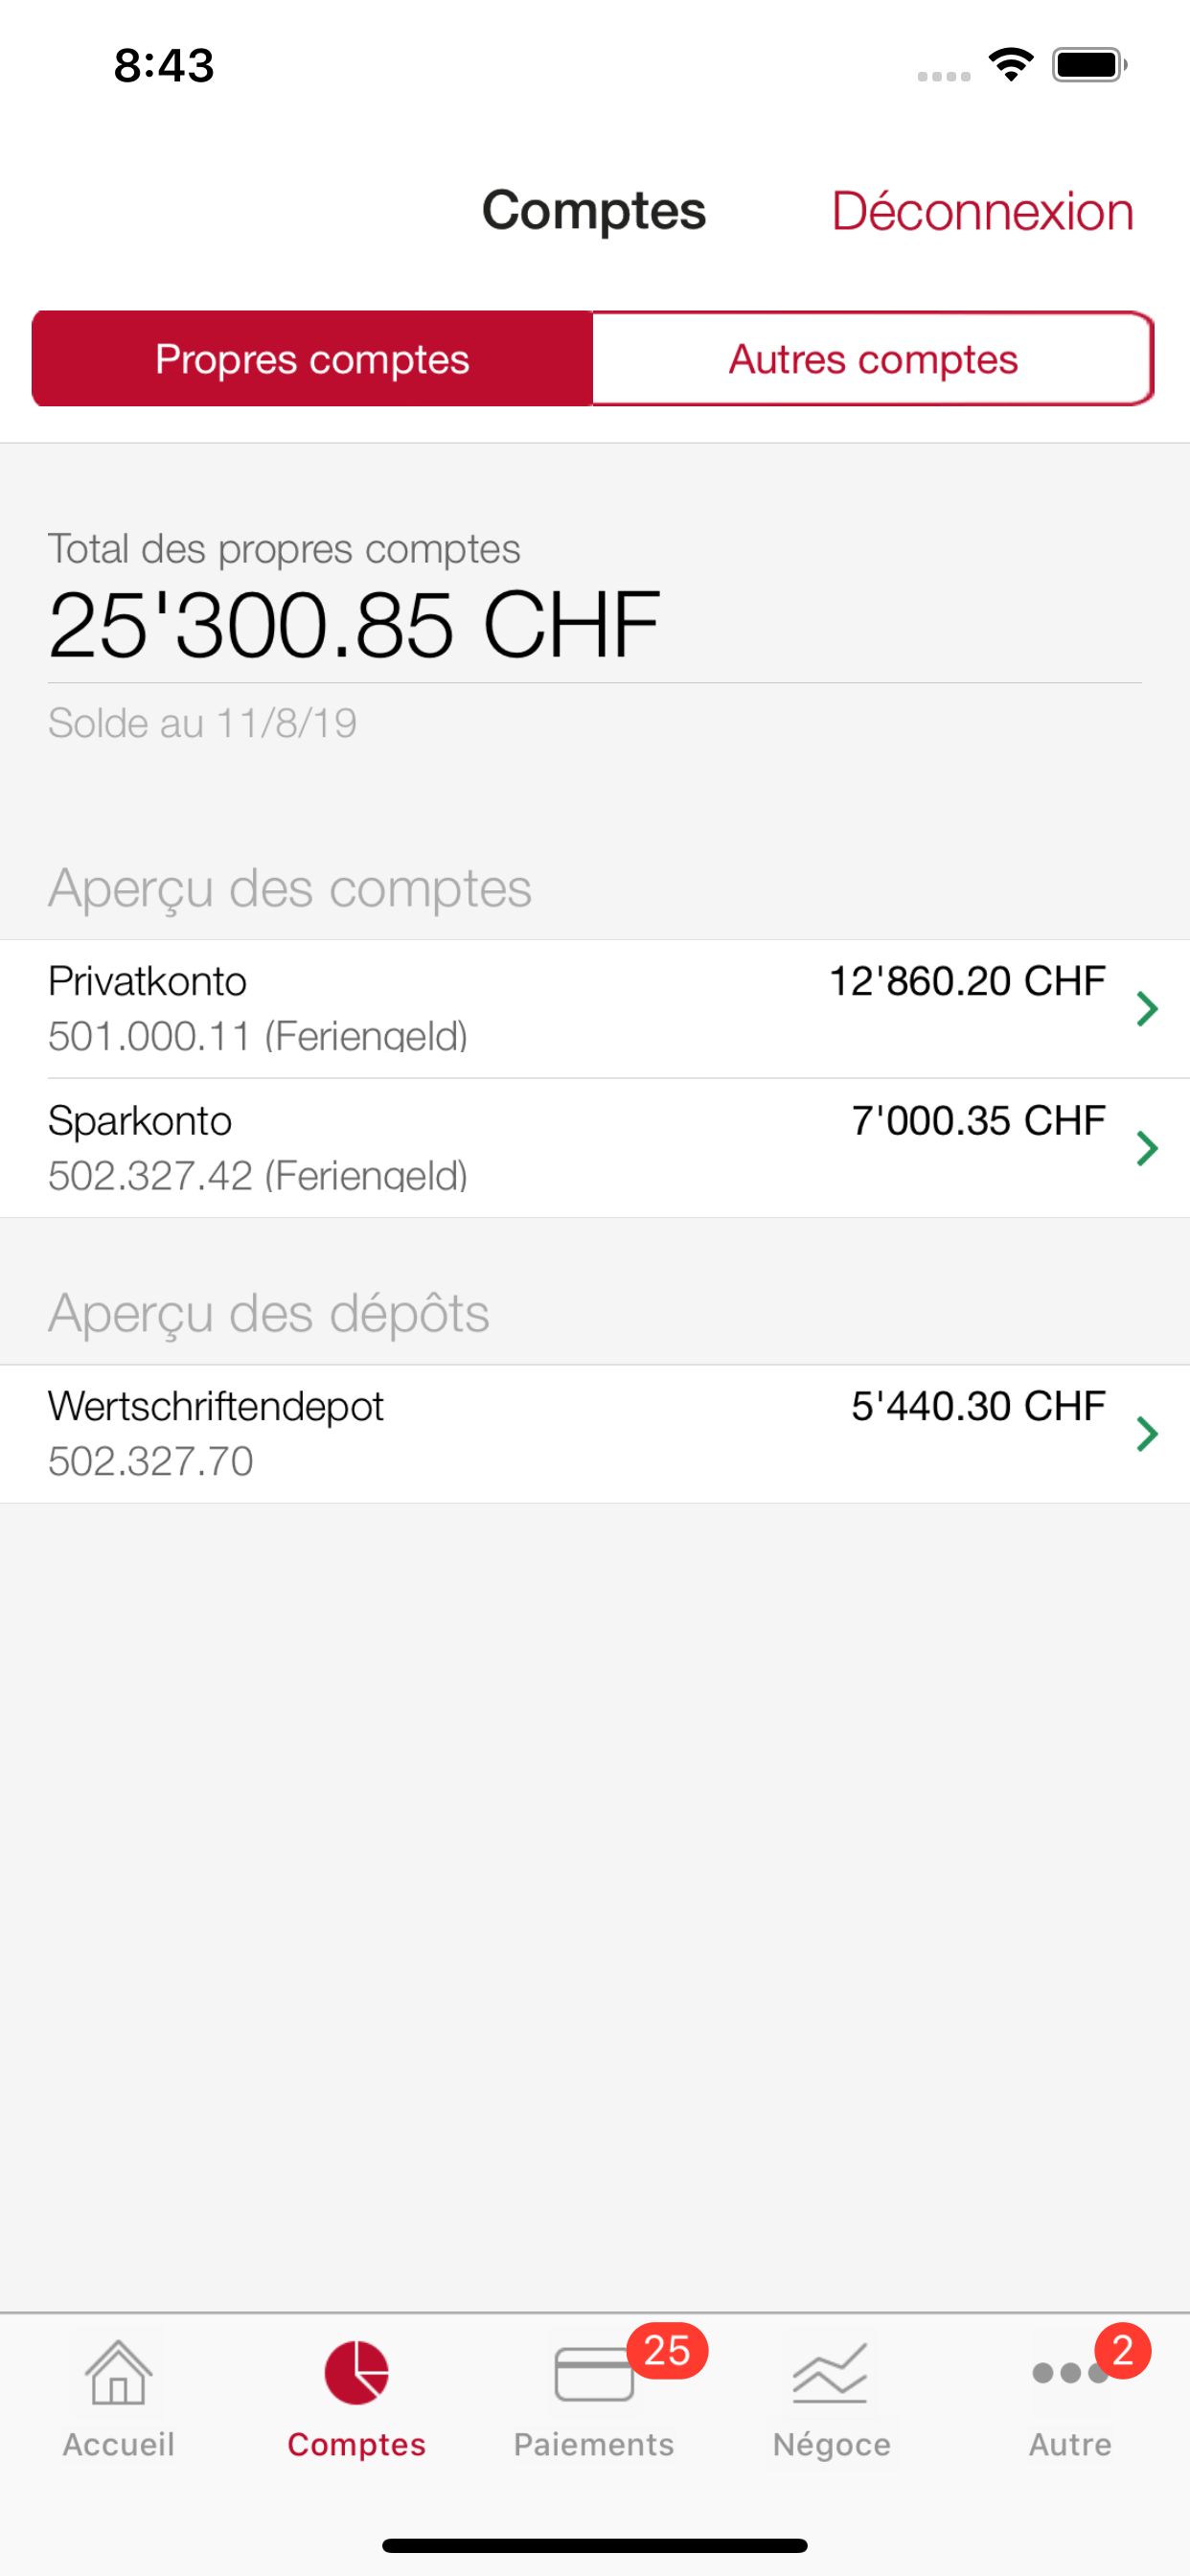Screen dimensions: 1190x2576
Task: Tap the Wi-Fi status icon
Action: 1010,65
